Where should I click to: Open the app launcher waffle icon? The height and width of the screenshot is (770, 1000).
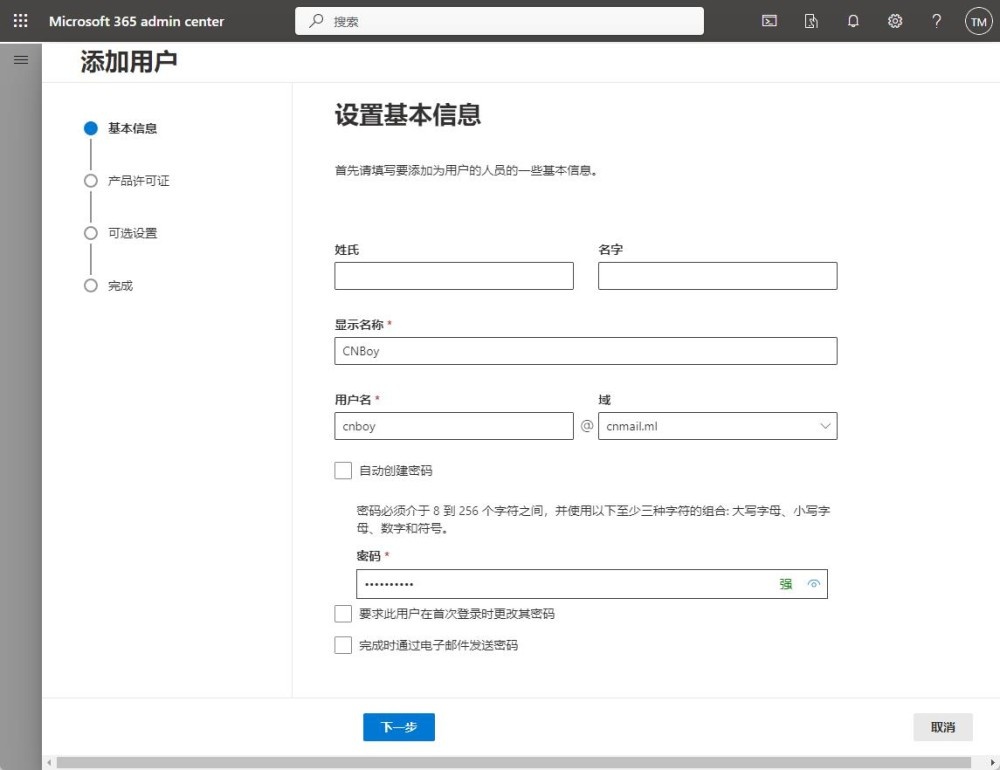click(20, 21)
